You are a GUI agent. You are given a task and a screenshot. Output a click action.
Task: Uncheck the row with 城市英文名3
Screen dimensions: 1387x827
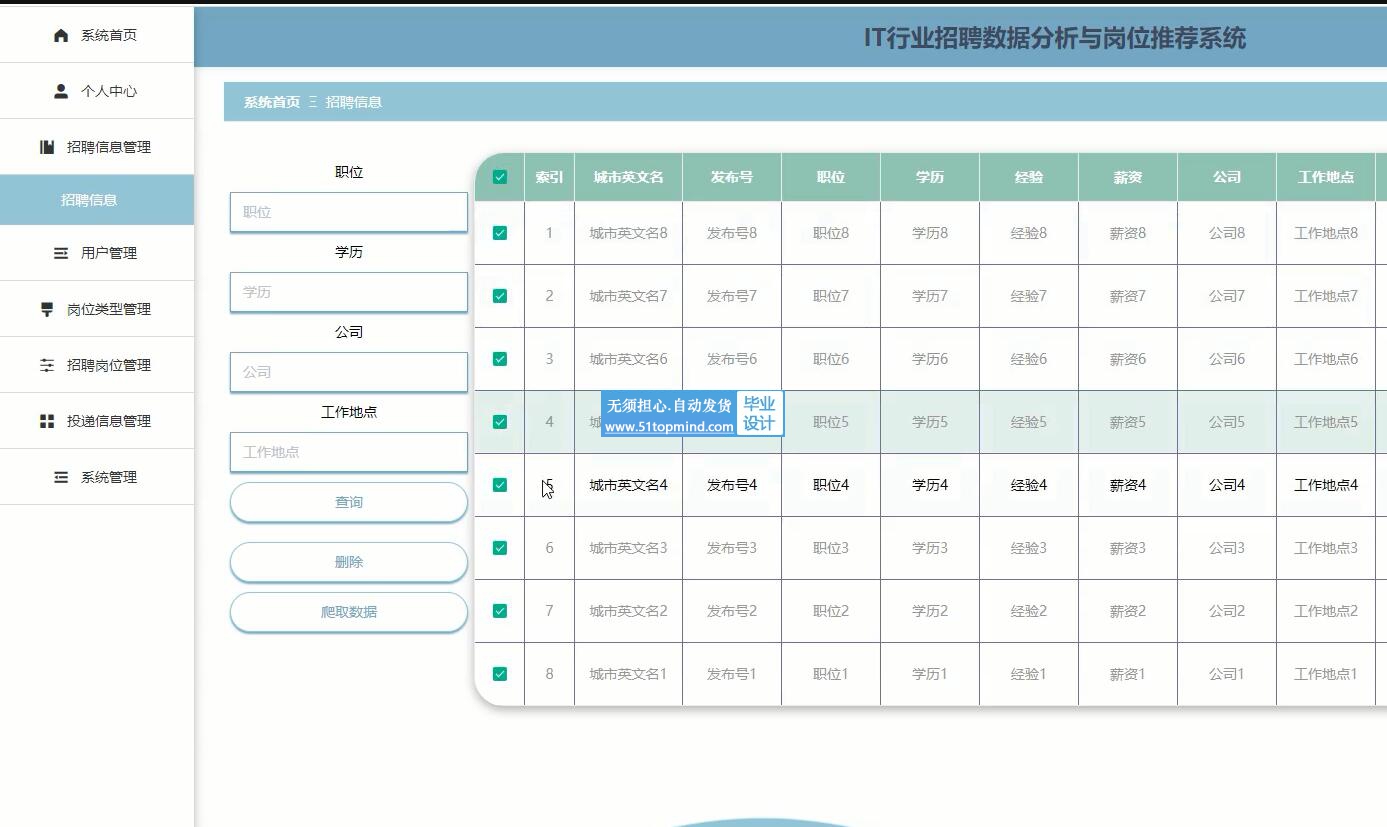(x=500, y=548)
